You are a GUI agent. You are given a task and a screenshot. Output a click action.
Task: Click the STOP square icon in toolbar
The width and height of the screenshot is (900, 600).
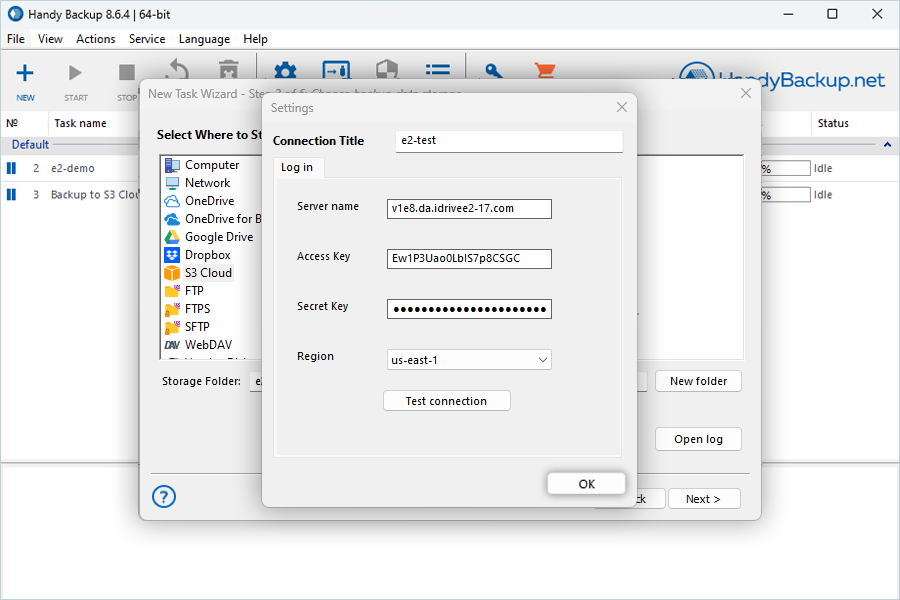pos(126,73)
